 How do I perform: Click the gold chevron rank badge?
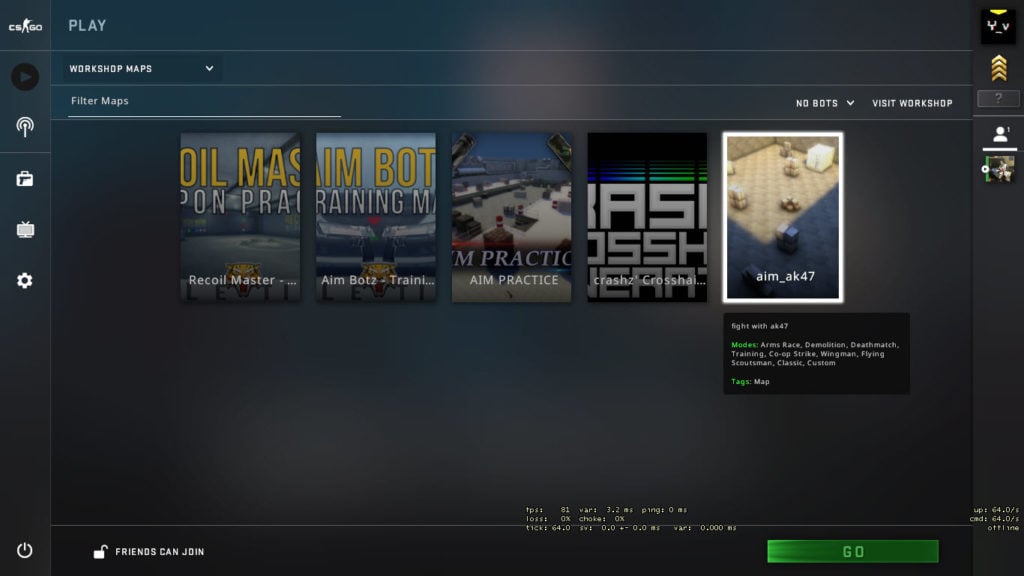(x=998, y=68)
